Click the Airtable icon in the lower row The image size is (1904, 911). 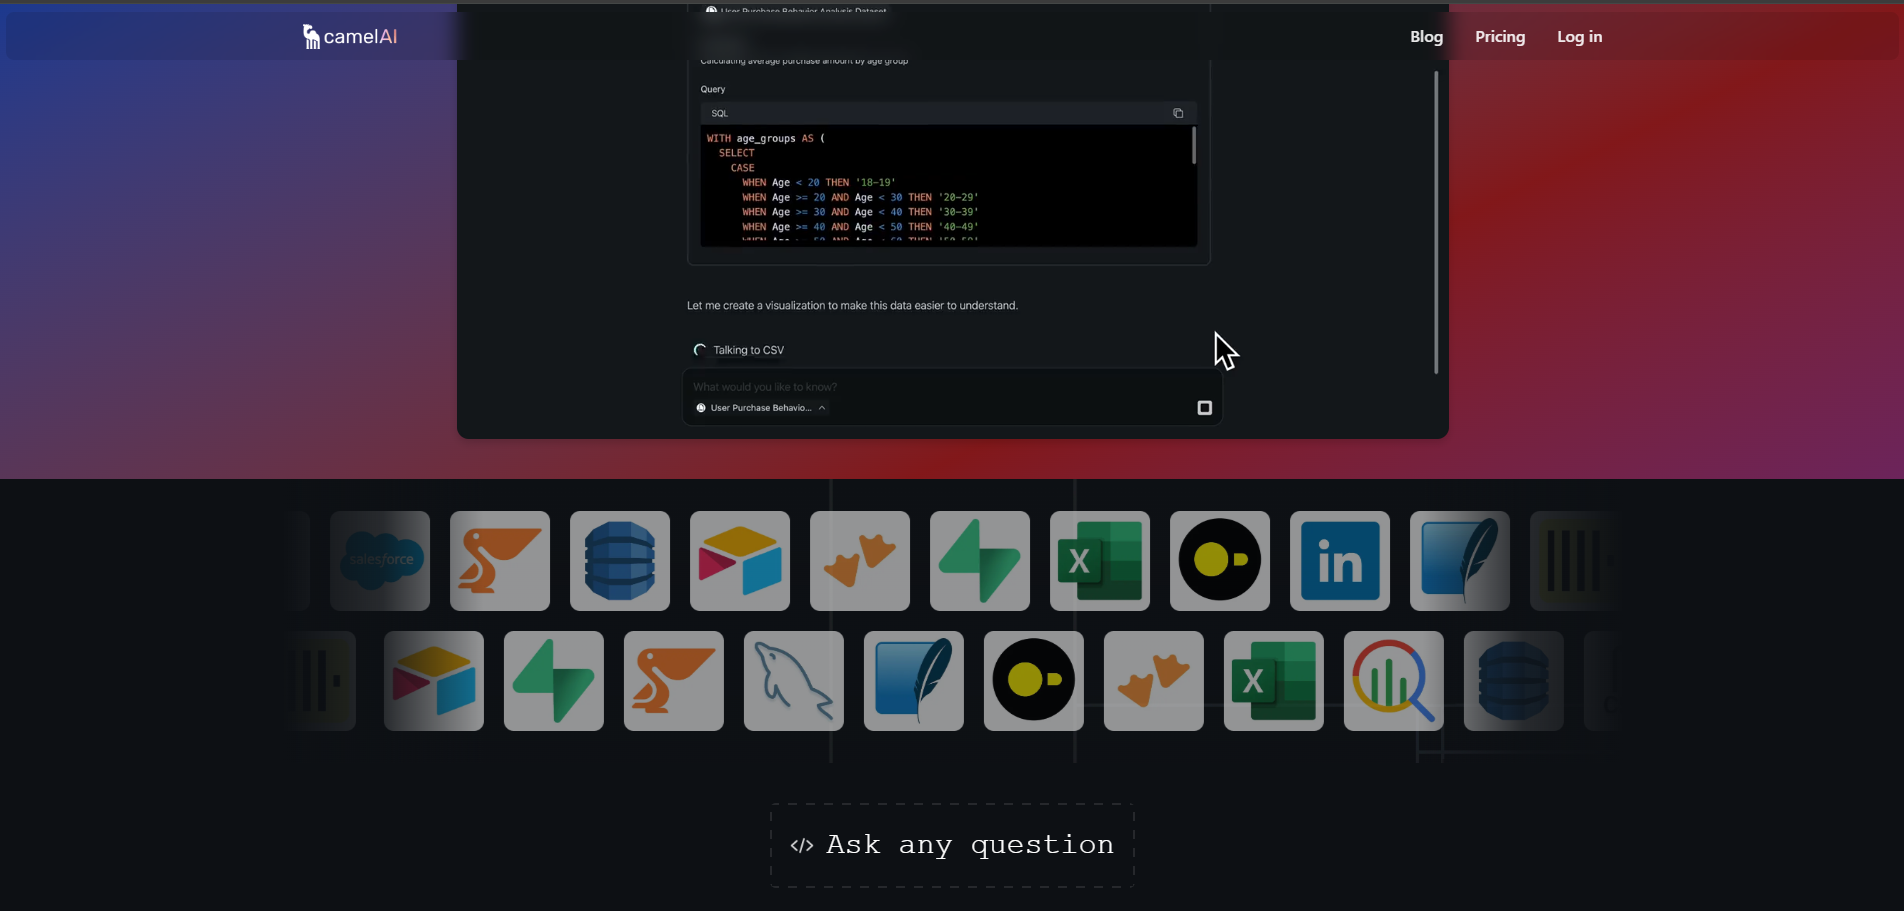[x=434, y=681]
